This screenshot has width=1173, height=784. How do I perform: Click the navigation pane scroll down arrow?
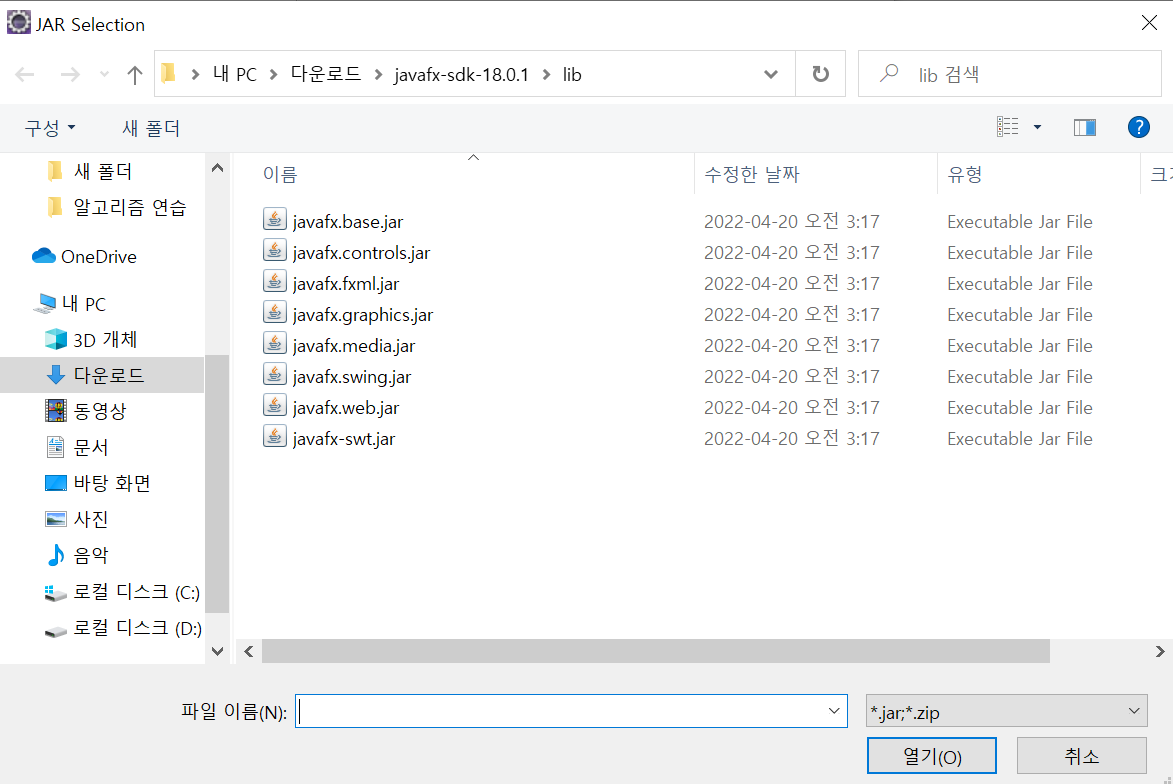pos(218,651)
